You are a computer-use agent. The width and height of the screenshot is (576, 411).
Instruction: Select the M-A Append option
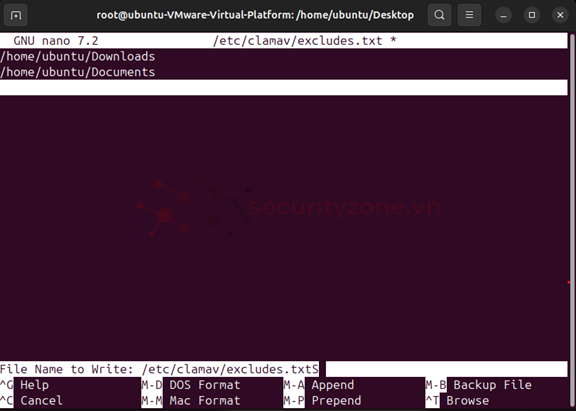(x=319, y=385)
